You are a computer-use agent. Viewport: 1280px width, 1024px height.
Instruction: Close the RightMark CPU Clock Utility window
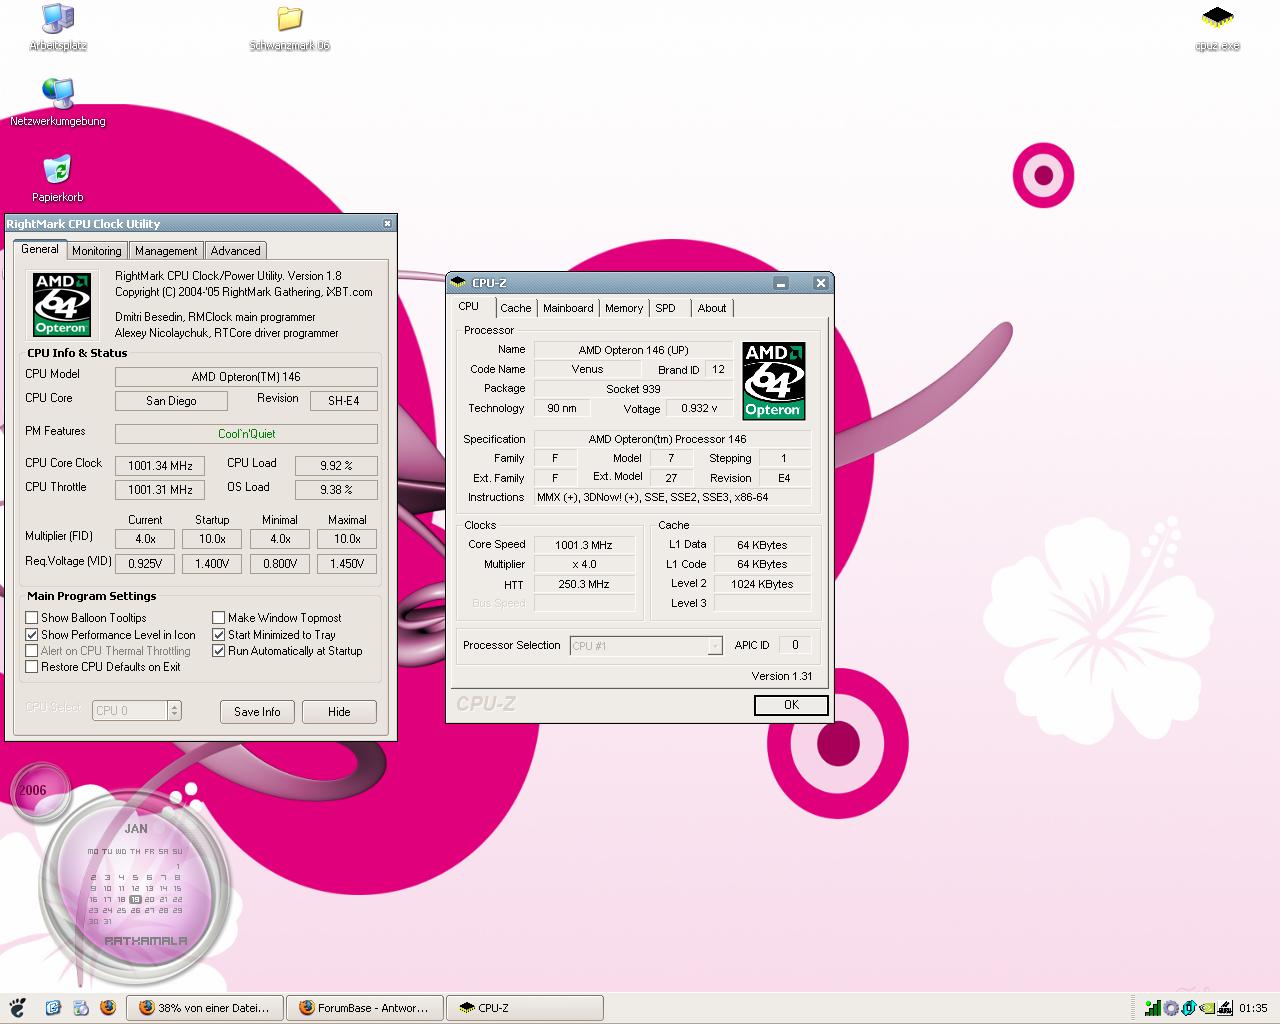(x=387, y=224)
